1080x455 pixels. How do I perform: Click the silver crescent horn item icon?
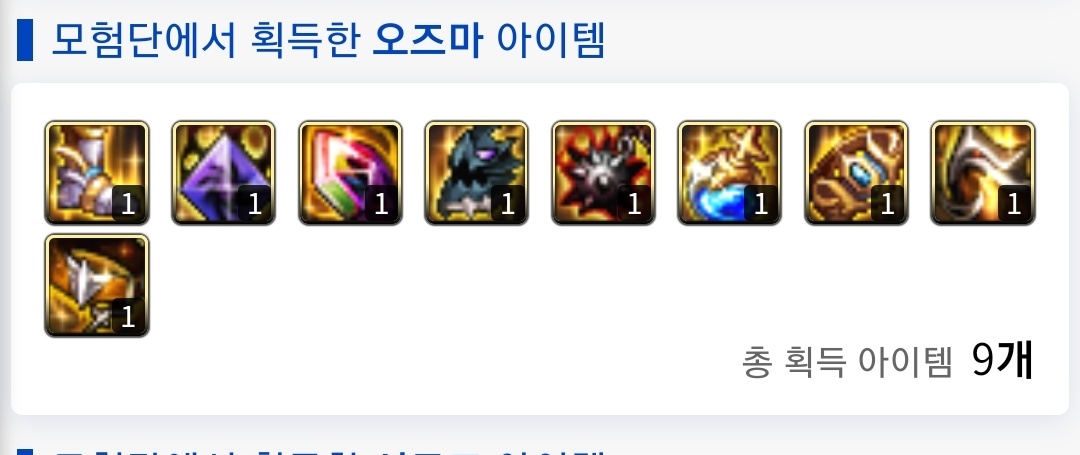[983, 173]
